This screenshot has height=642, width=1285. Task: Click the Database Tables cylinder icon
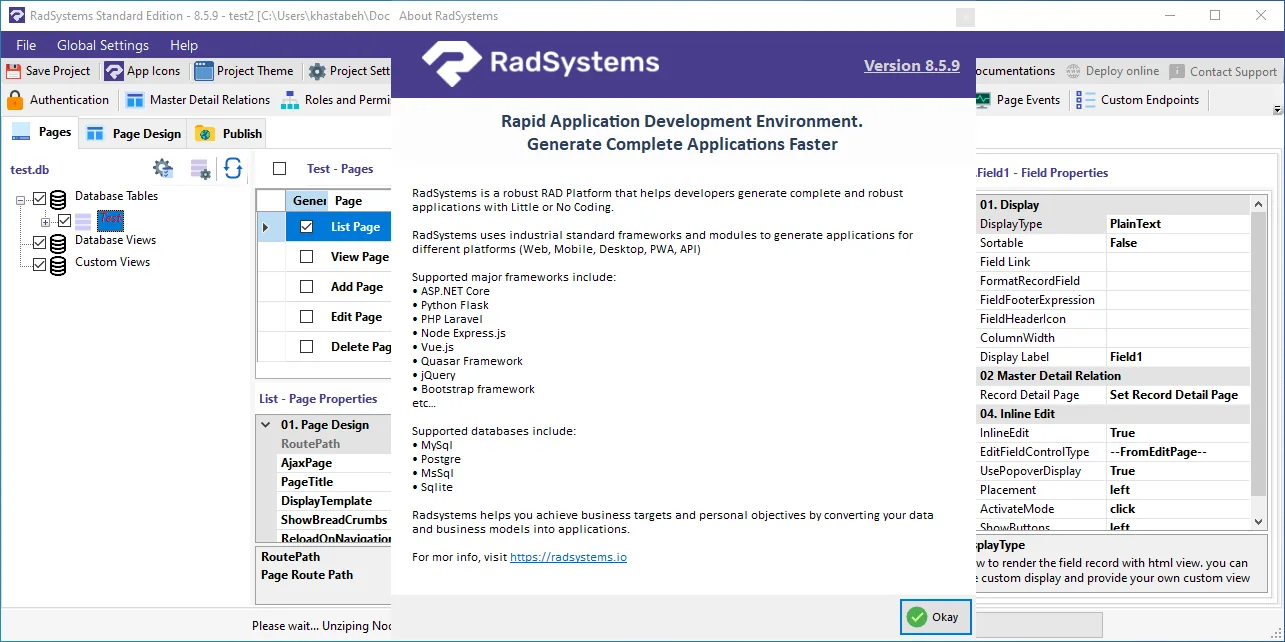pyautogui.click(x=59, y=198)
